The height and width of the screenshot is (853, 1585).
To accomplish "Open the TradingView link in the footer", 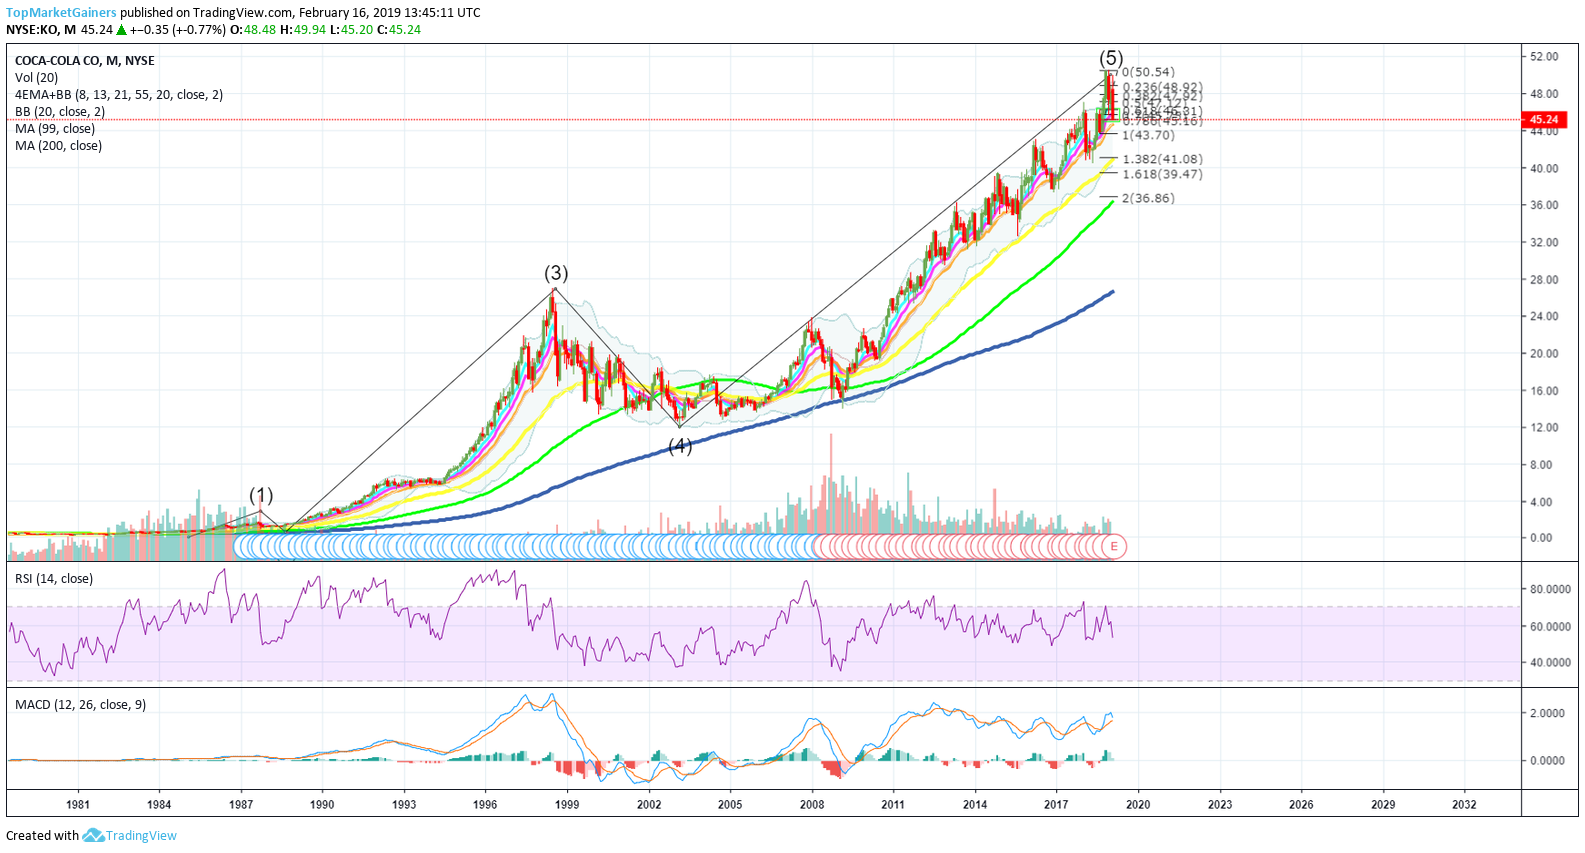I will coord(141,836).
